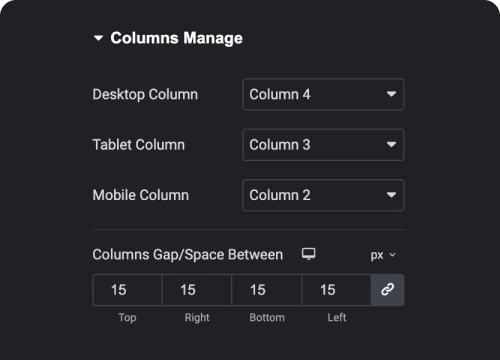Click the Tablet Column label

(x=139, y=145)
